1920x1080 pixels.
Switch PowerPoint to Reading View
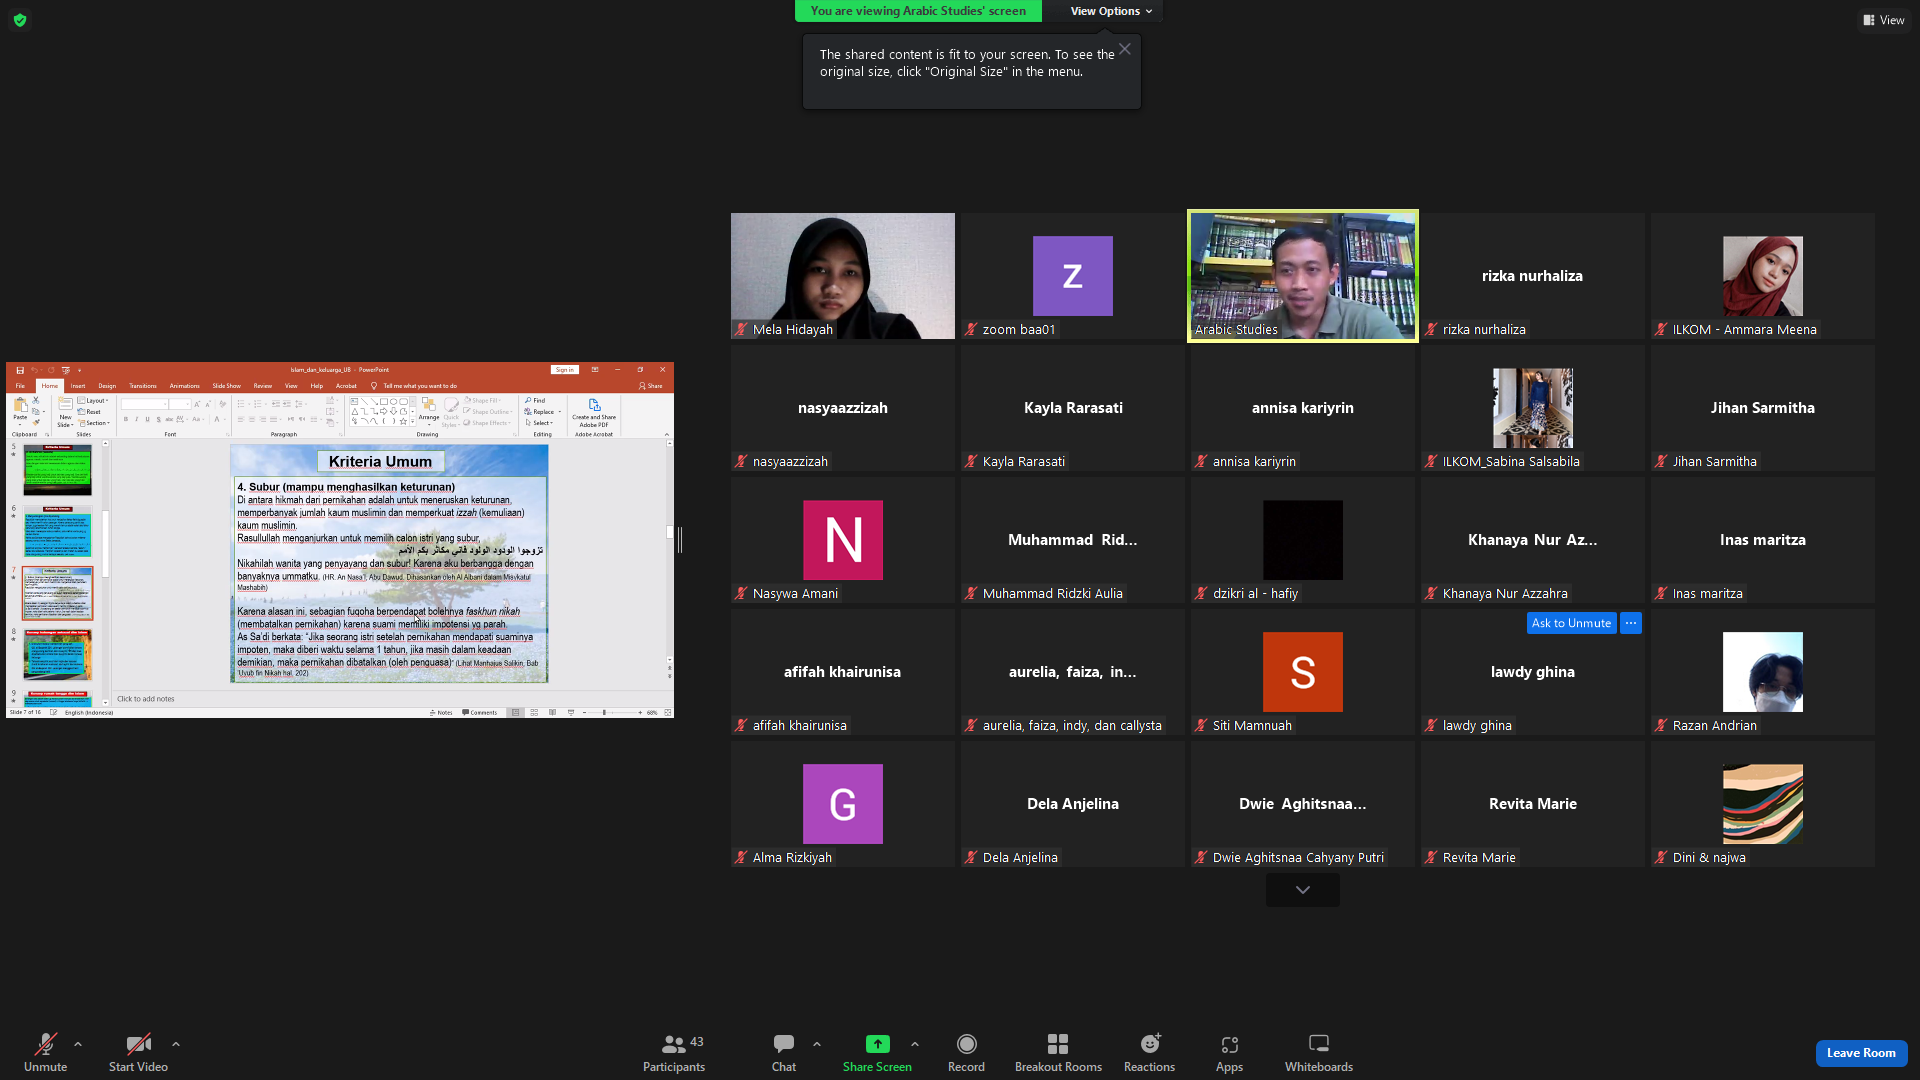click(x=552, y=713)
